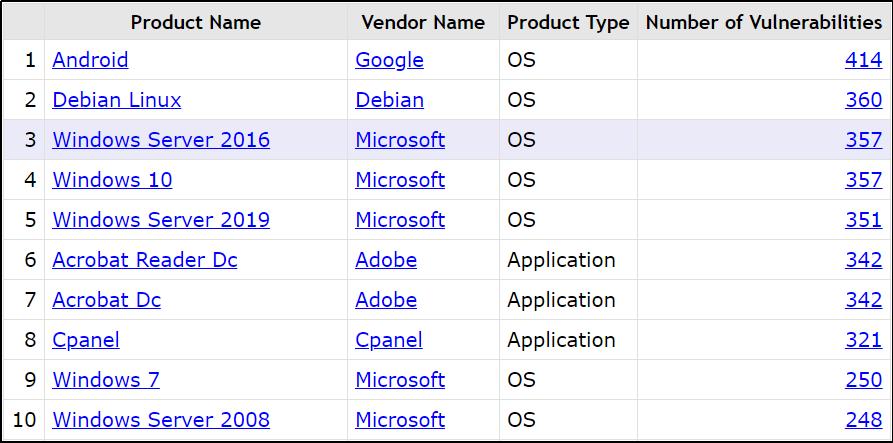Screen dimensions: 893x443
Task: Open the Acrobat Reader Dc link
Action: coord(145,260)
